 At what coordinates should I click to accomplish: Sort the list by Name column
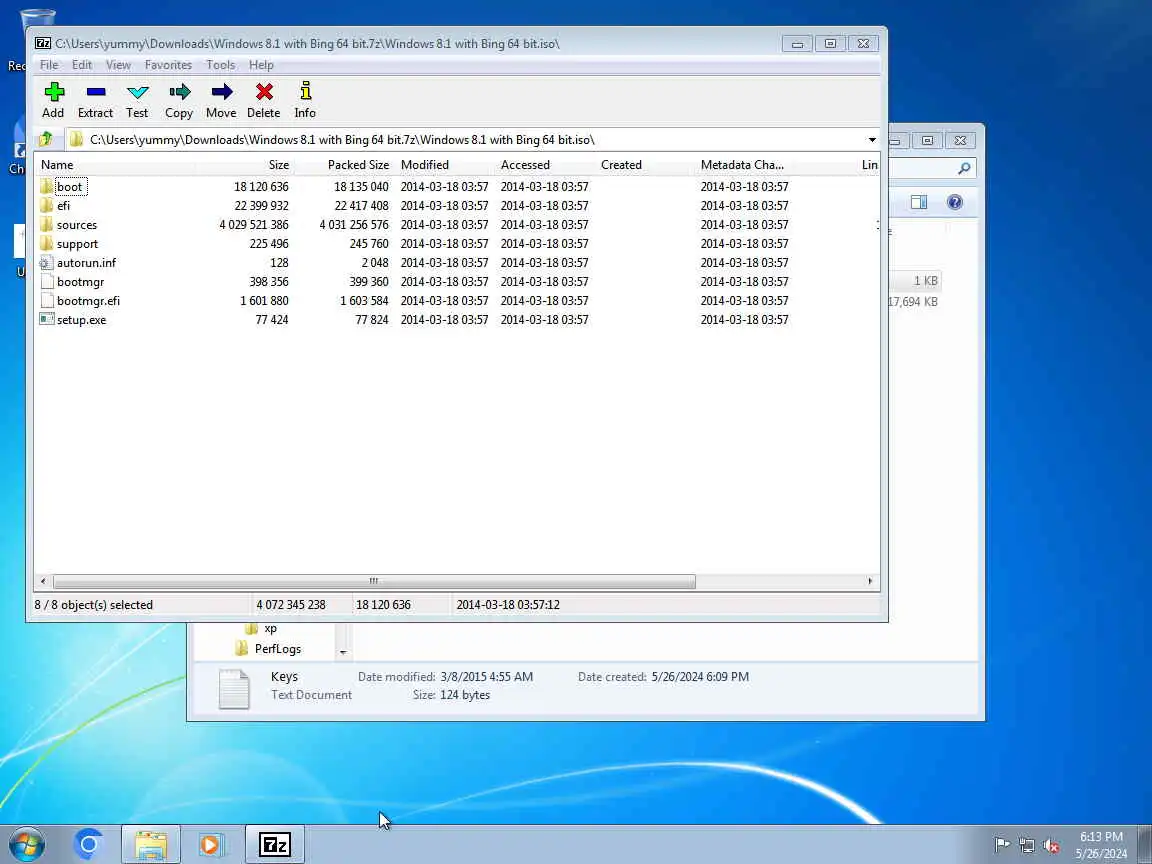point(116,165)
